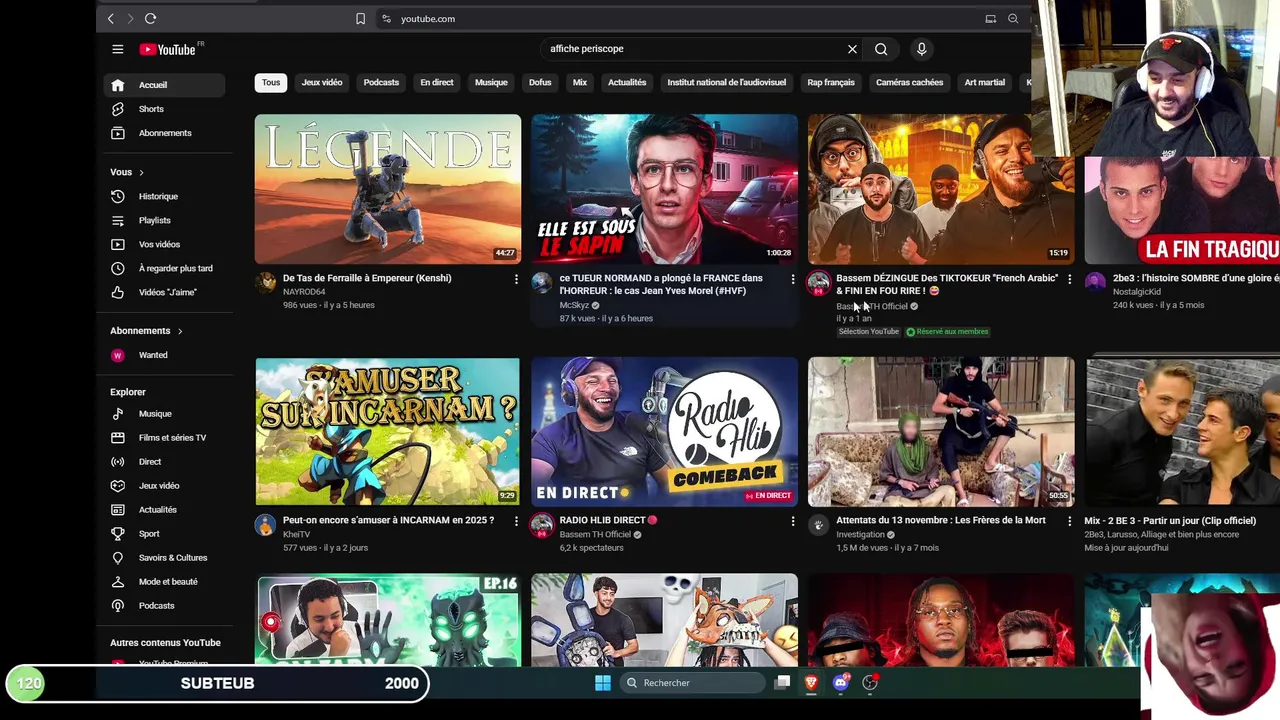Select the Musique filter chip

coord(491,83)
